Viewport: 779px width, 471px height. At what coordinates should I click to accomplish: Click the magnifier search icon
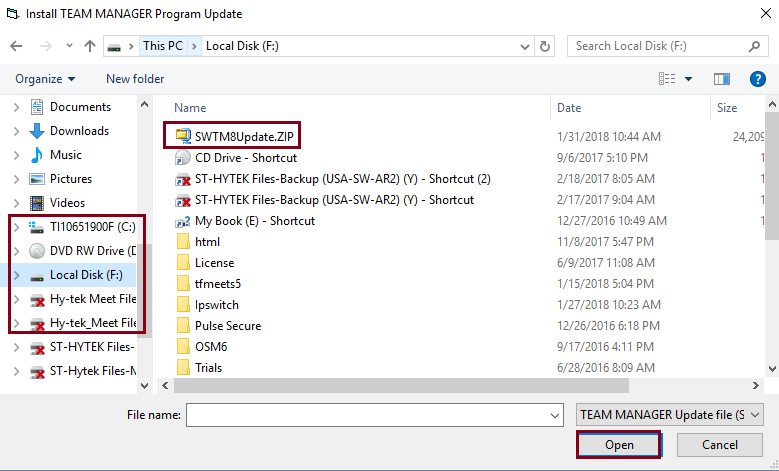pyautogui.click(x=754, y=46)
